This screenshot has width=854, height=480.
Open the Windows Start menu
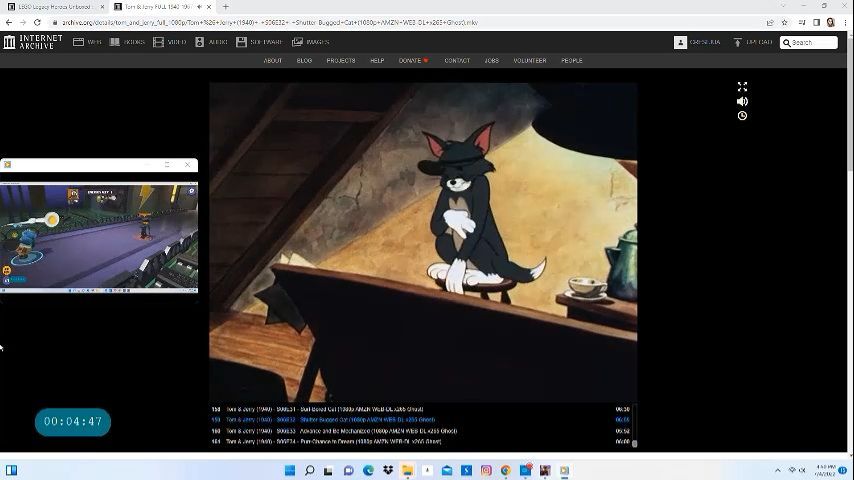pyautogui.click(x=290, y=470)
